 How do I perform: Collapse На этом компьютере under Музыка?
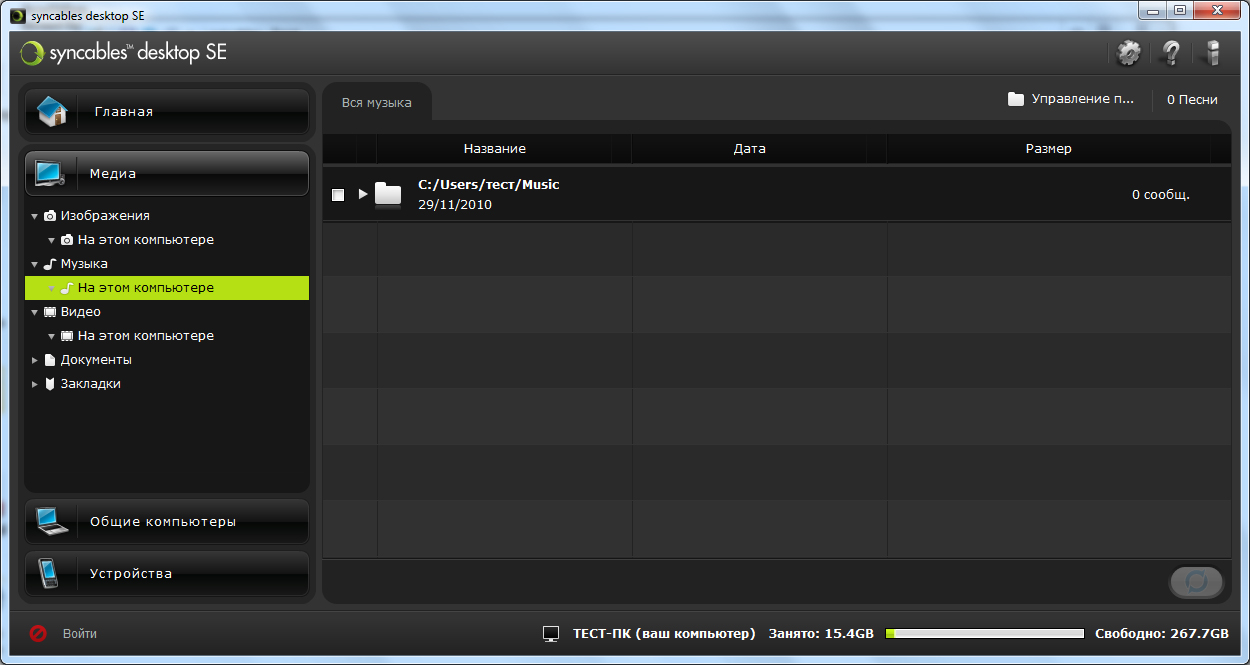52,288
